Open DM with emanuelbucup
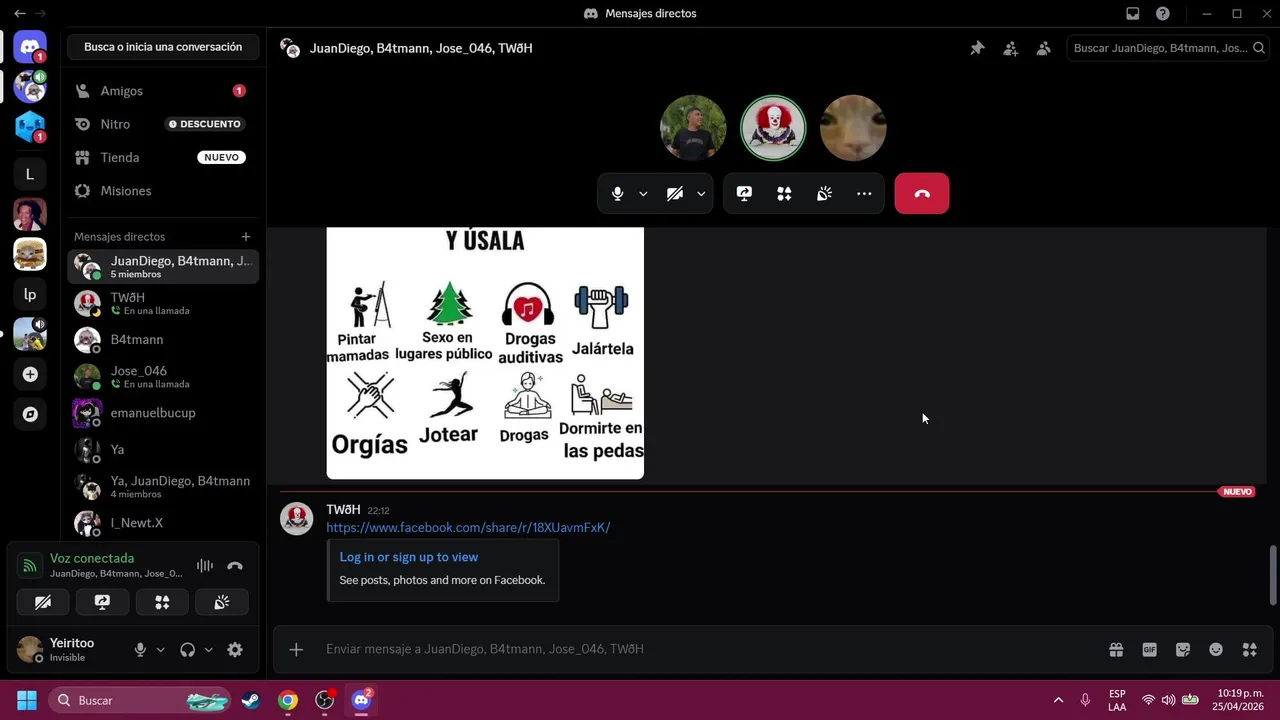Image resolution: width=1280 pixels, height=720 pixels. pyautogui.click(x=163, y=413)
